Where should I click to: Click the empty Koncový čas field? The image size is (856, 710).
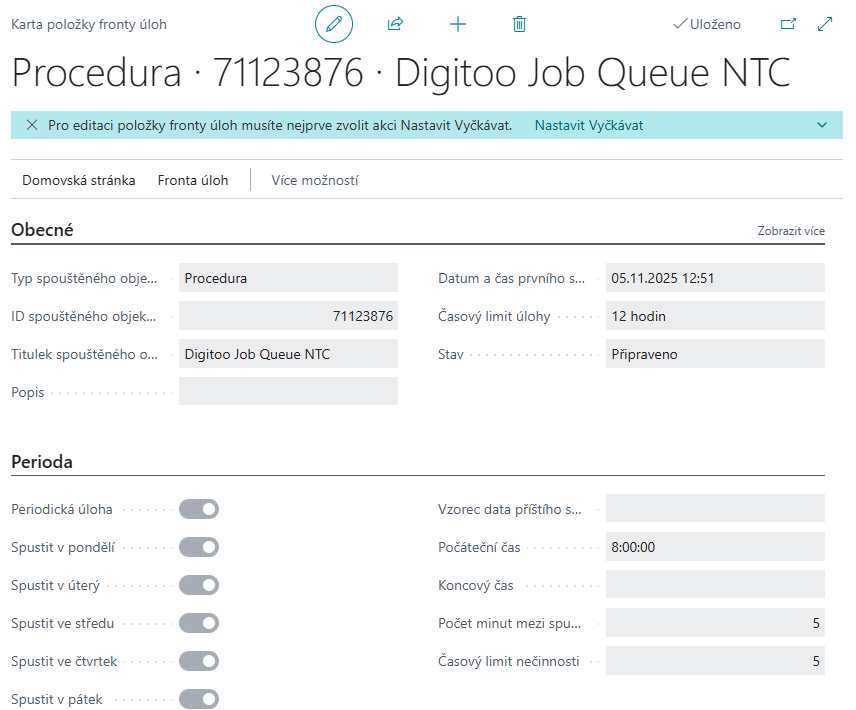click(x=715, y=585)
